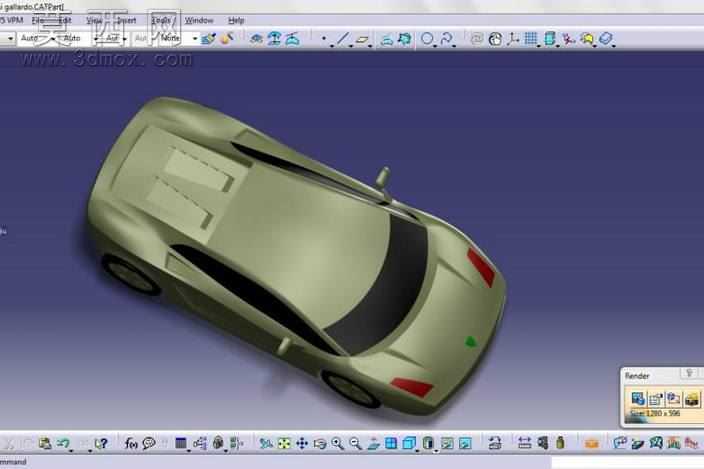Click the second Render panel icon
This screenshot has width=704, height=469.
[x=656, y=399]
